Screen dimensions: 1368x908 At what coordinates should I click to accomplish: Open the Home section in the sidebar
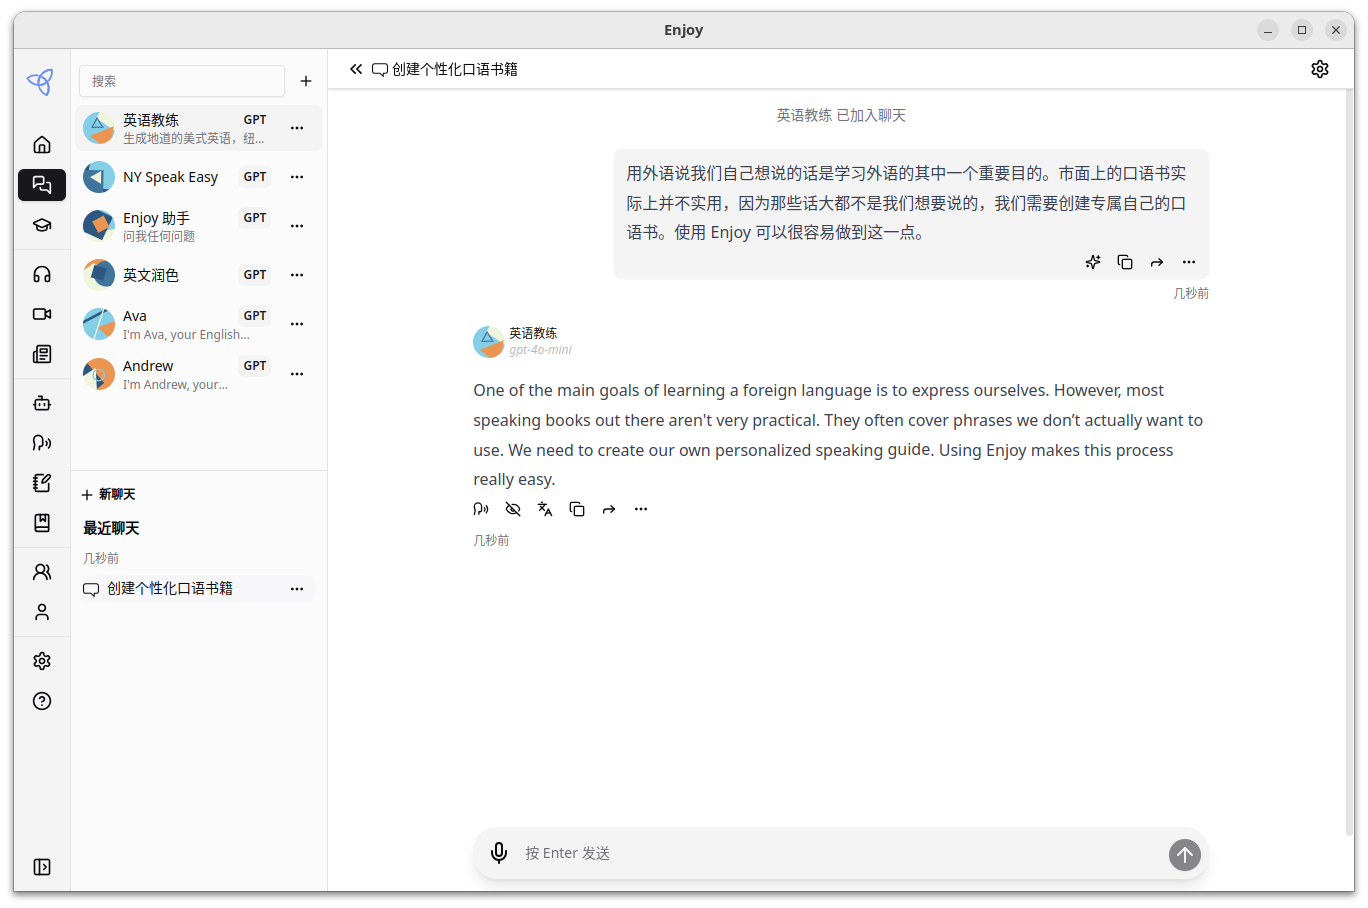(x=41, y=144)
